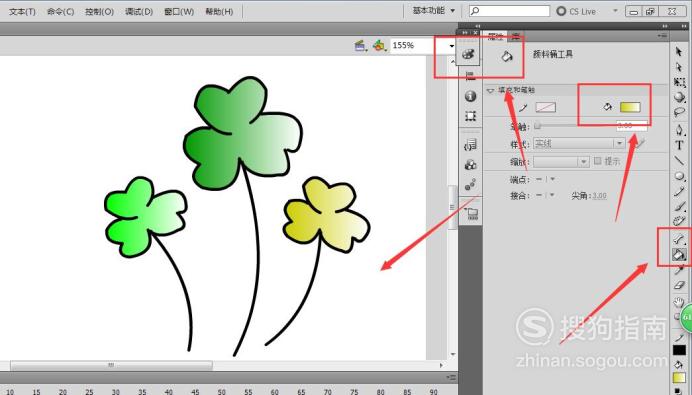The height and width of the screenshot is (395, 692).
Task: Open the Transform panel icon
Action: [x=471, y=116]
